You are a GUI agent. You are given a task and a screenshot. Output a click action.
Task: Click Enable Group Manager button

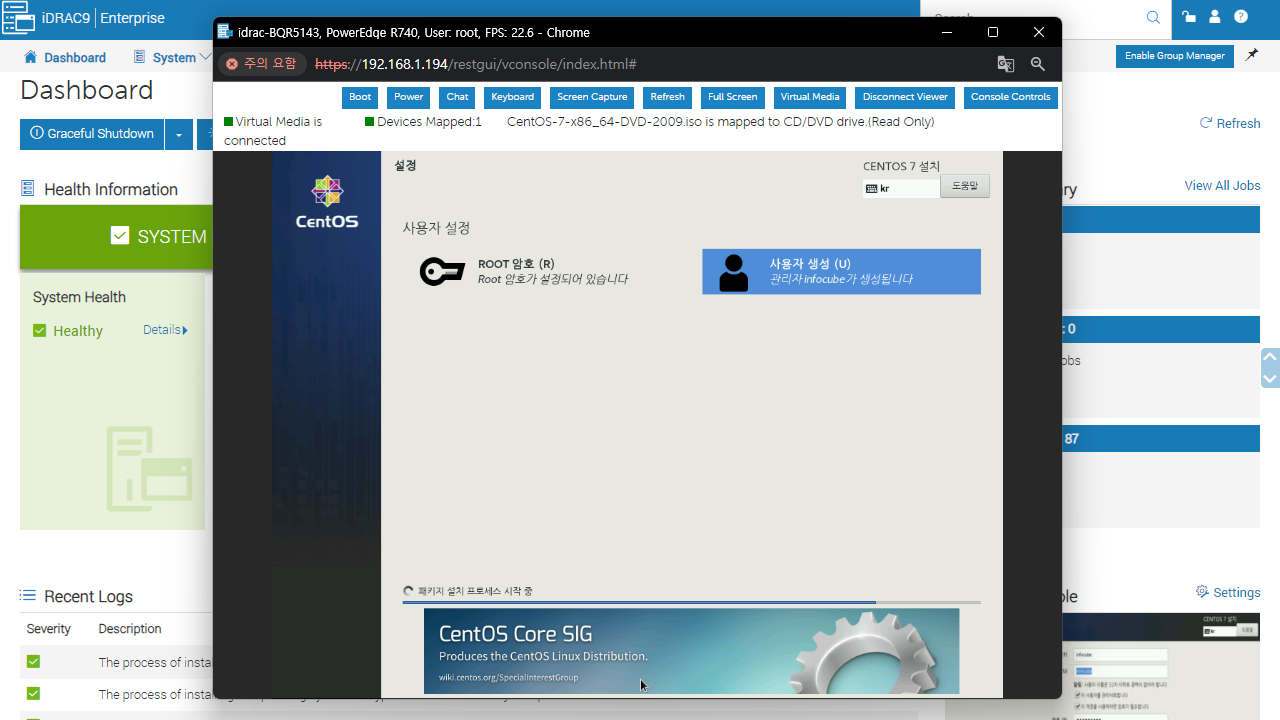(x=1175, y=56)
